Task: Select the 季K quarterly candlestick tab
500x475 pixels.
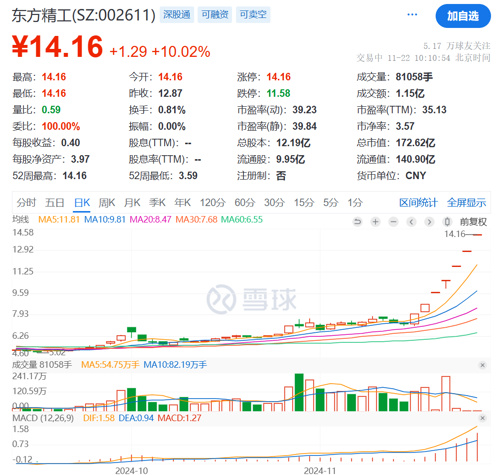Action: click(x=157, y=203)
